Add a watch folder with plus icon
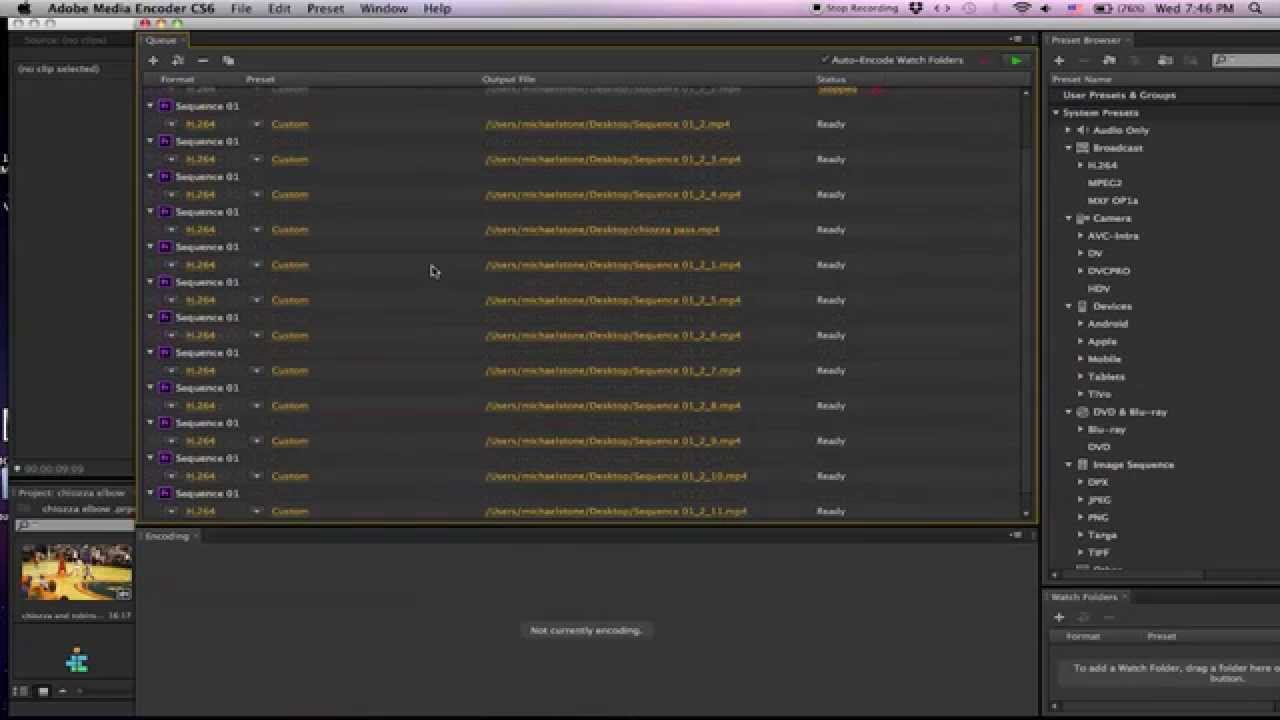Image resolution: width=1280 pixels, height=720 pixels. click(1059, 617)
